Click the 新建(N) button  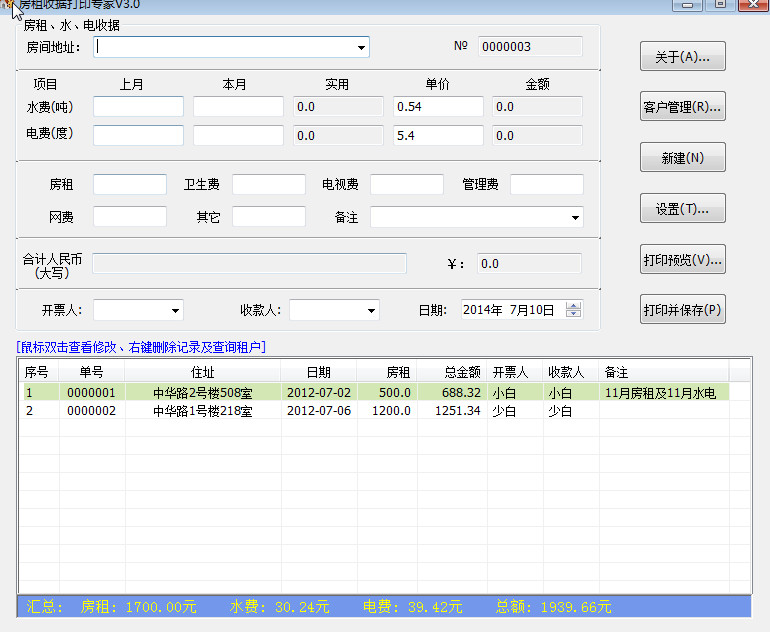pos(683,158)
